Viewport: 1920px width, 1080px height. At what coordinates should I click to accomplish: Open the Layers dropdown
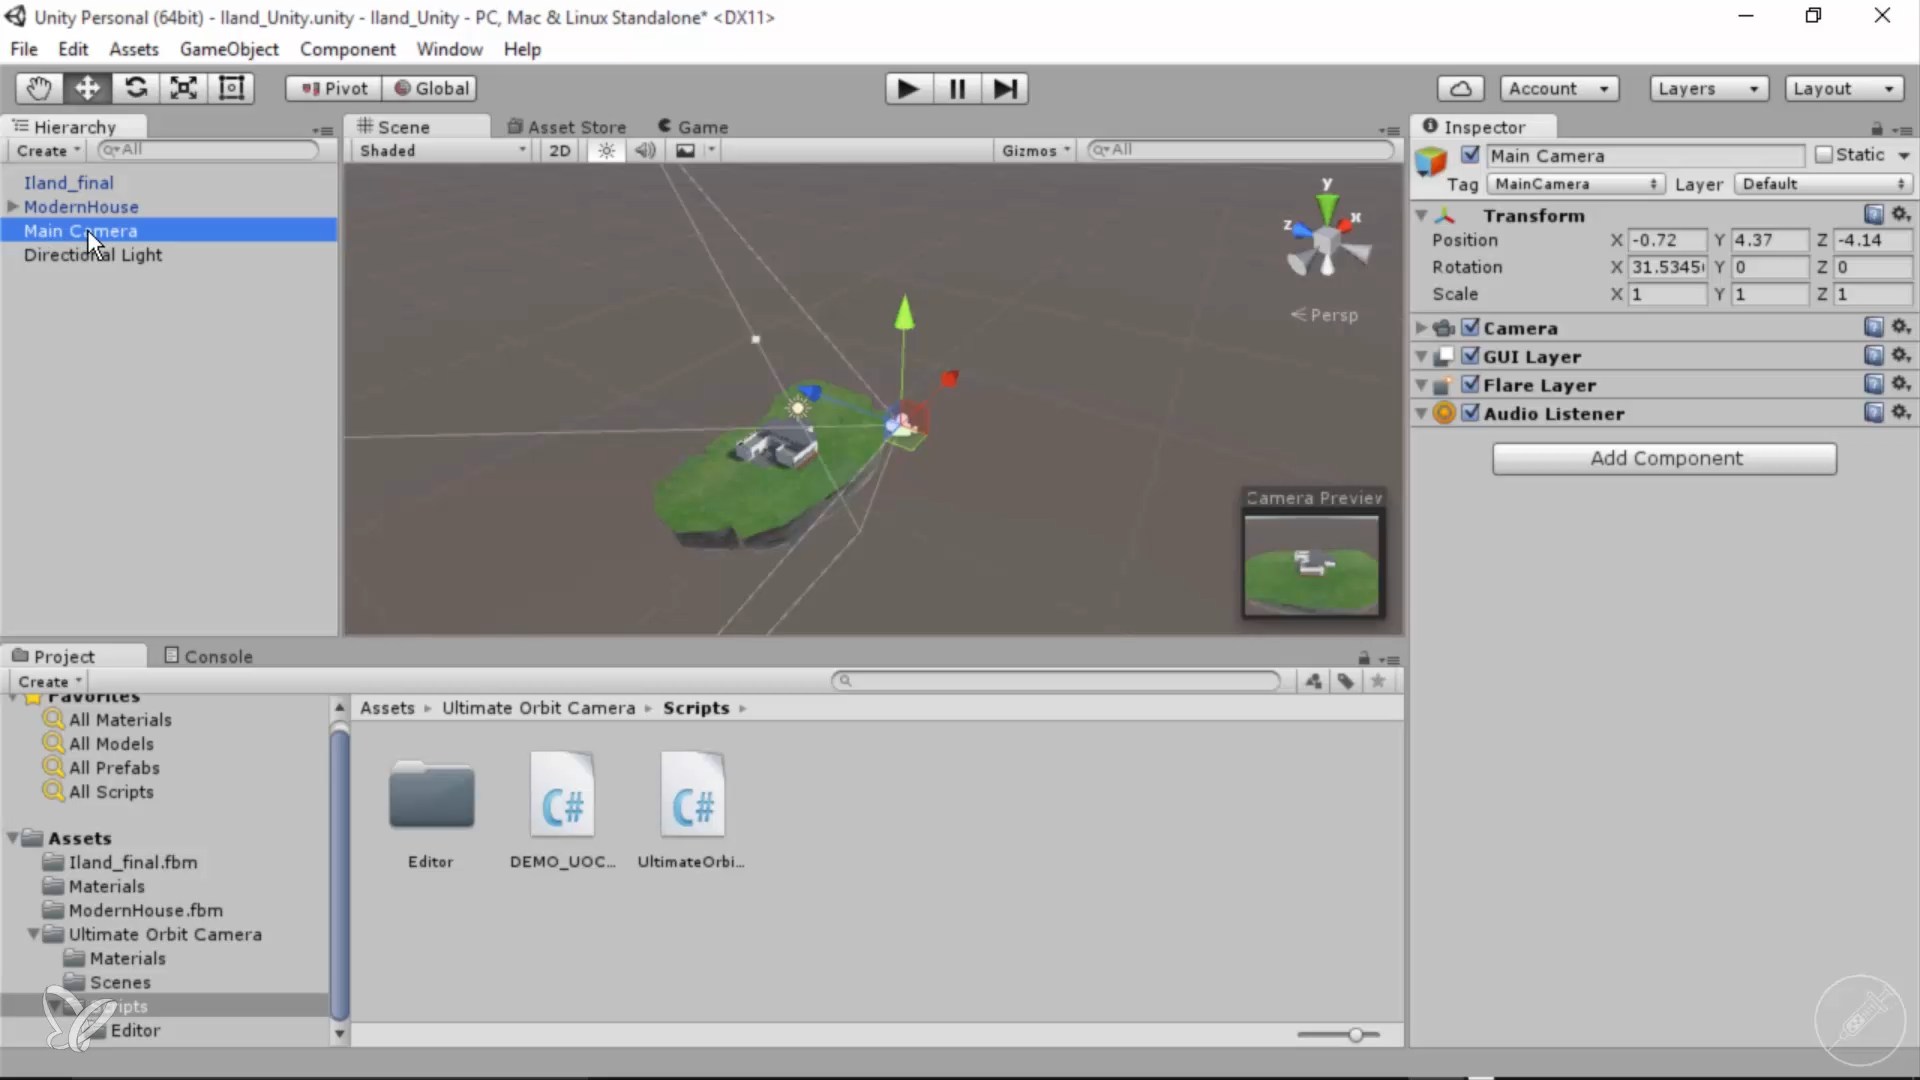point(1708,89)
